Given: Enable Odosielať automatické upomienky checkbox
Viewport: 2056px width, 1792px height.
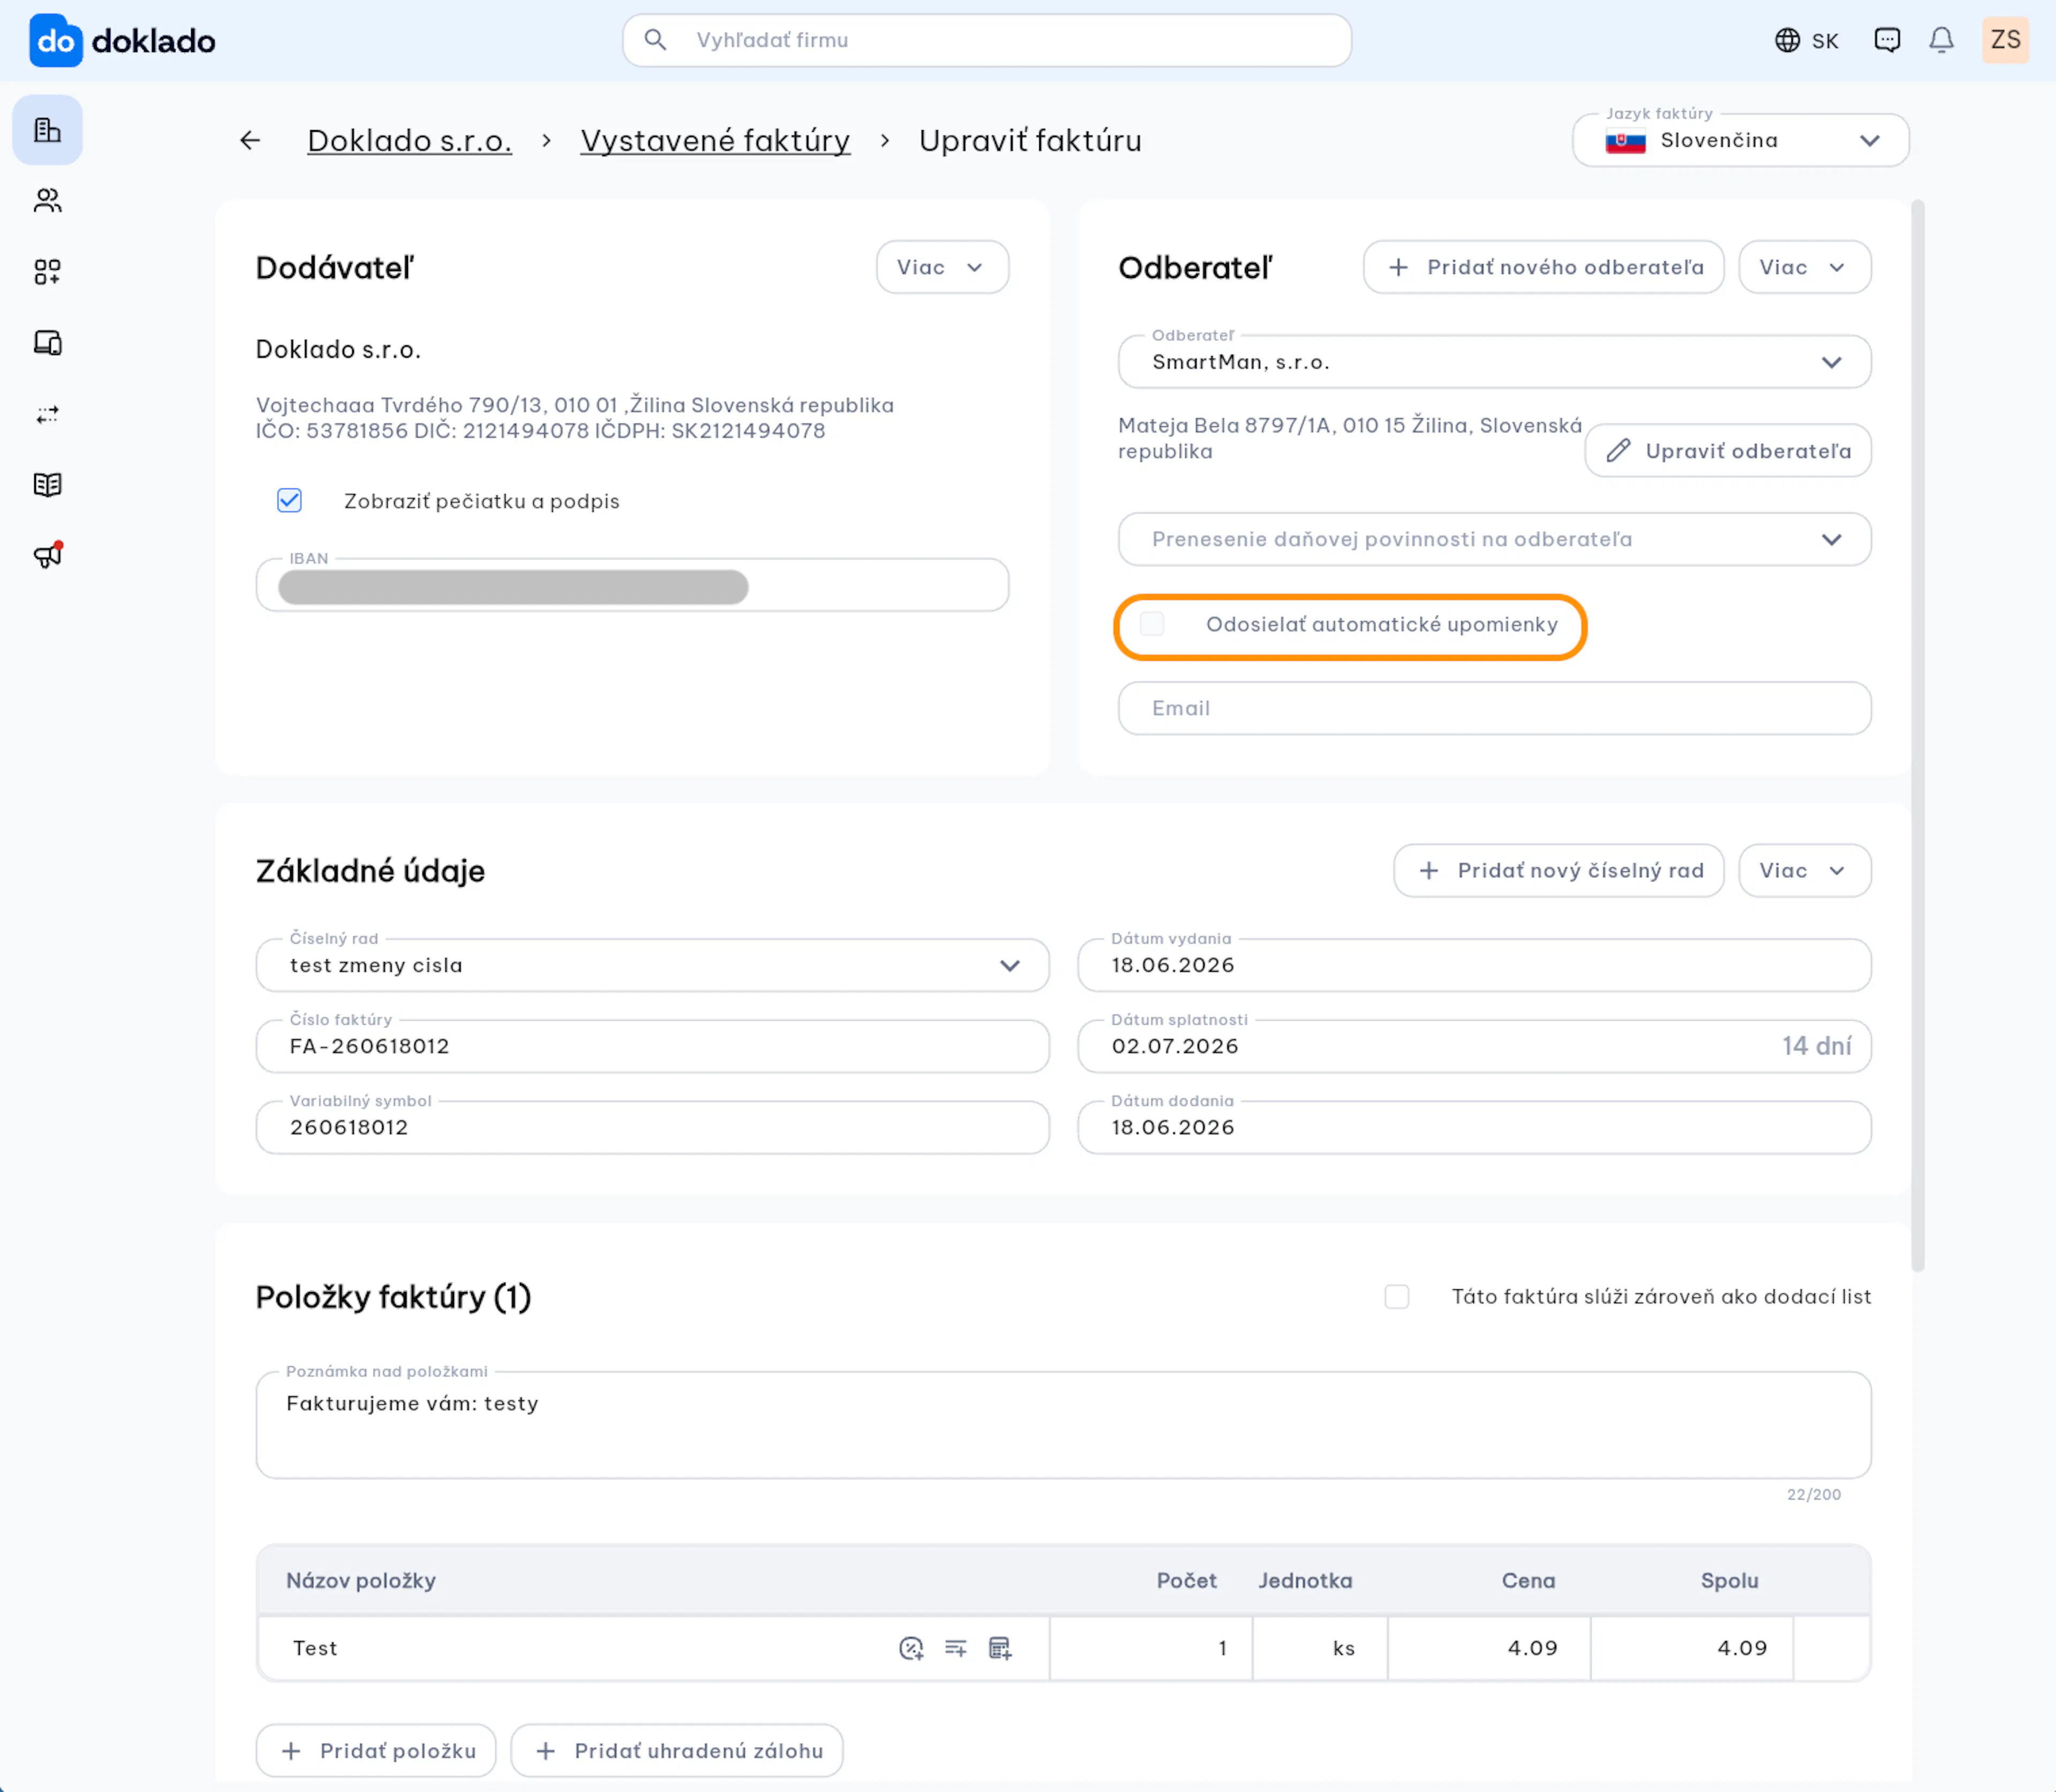Looking at the screenshot, I should tap(1152, 624).
